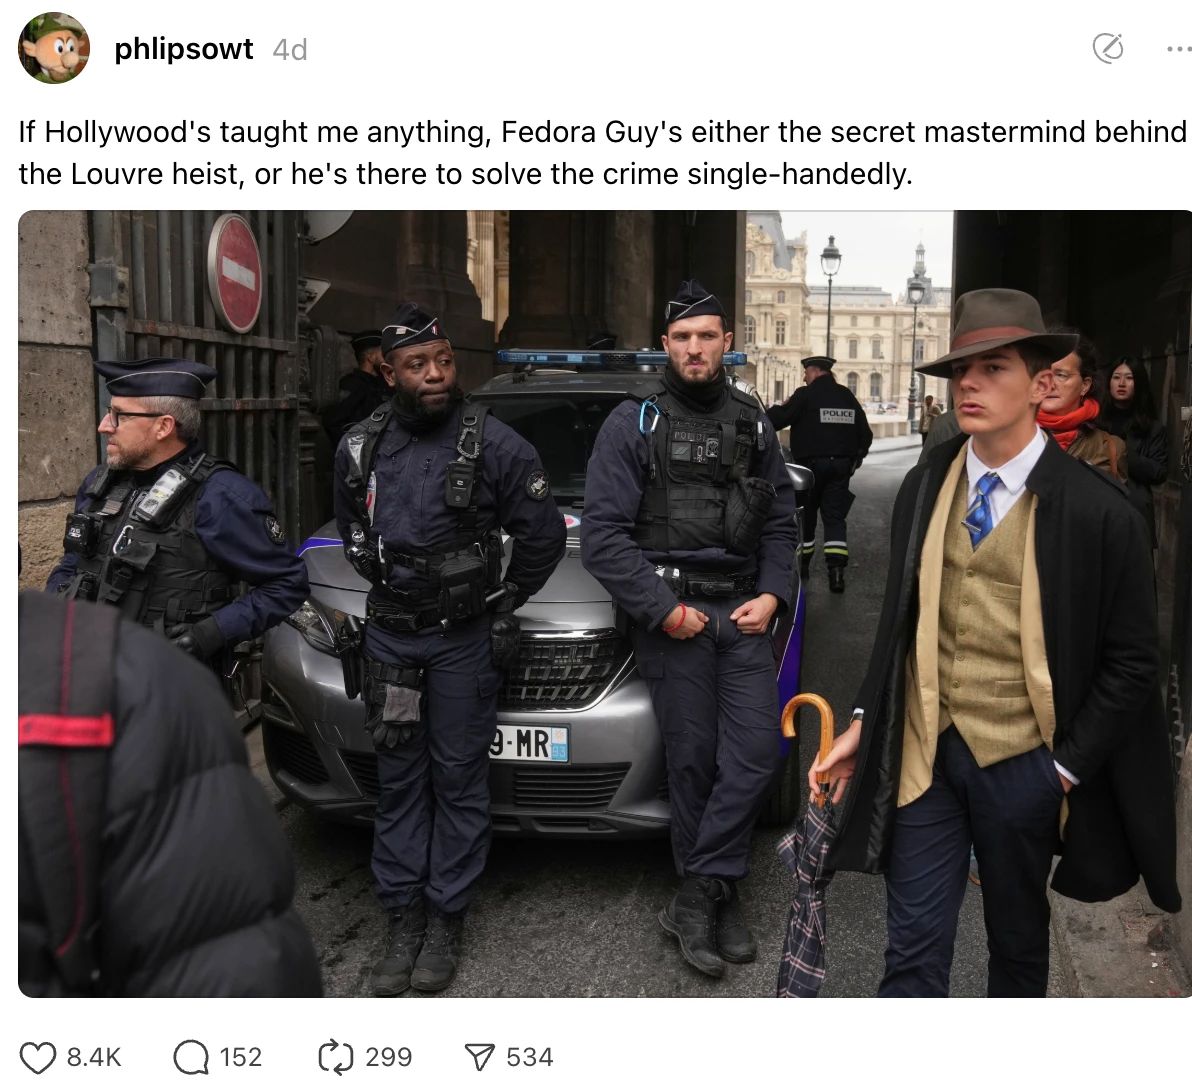1192x1092 pixels.
Task: Open the 4d post timestamp
Action: (290, 49)
